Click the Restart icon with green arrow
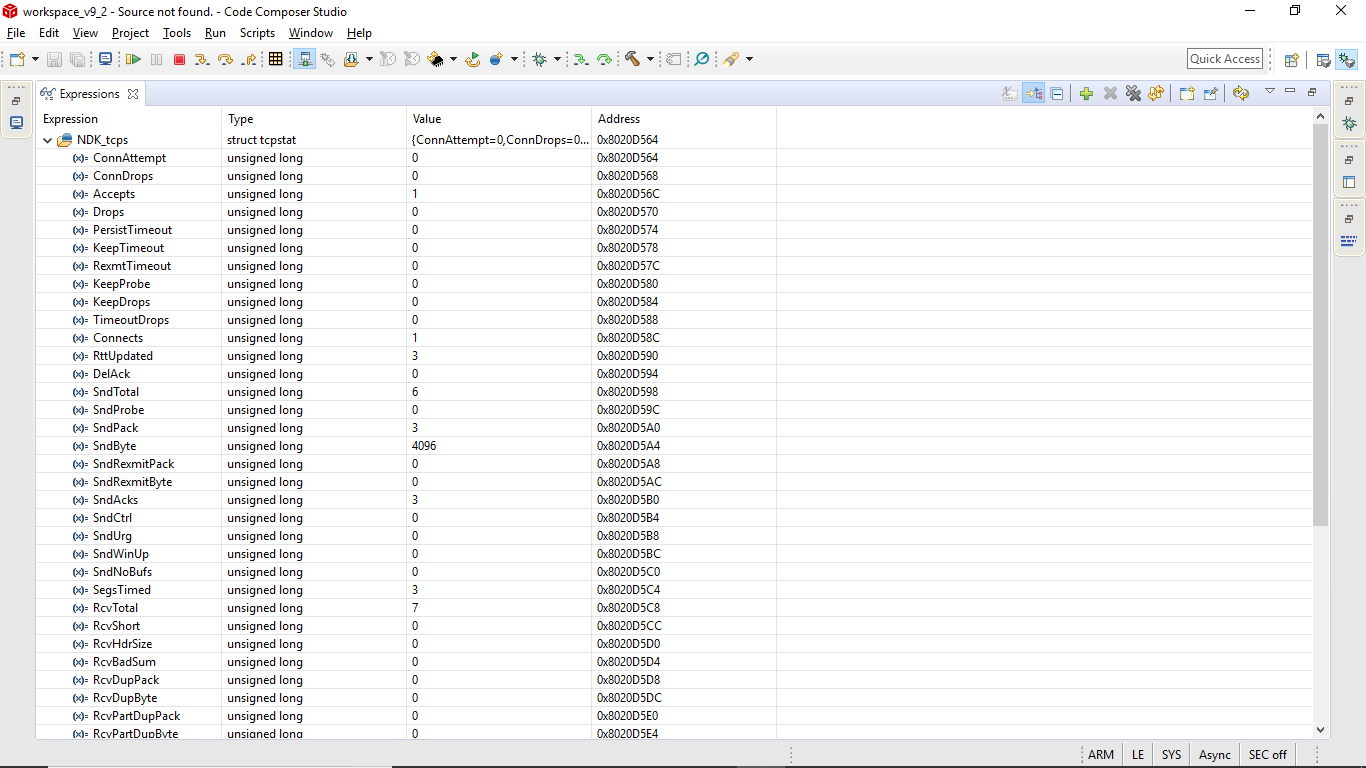1366x768 pixels. tap(473, 59)
